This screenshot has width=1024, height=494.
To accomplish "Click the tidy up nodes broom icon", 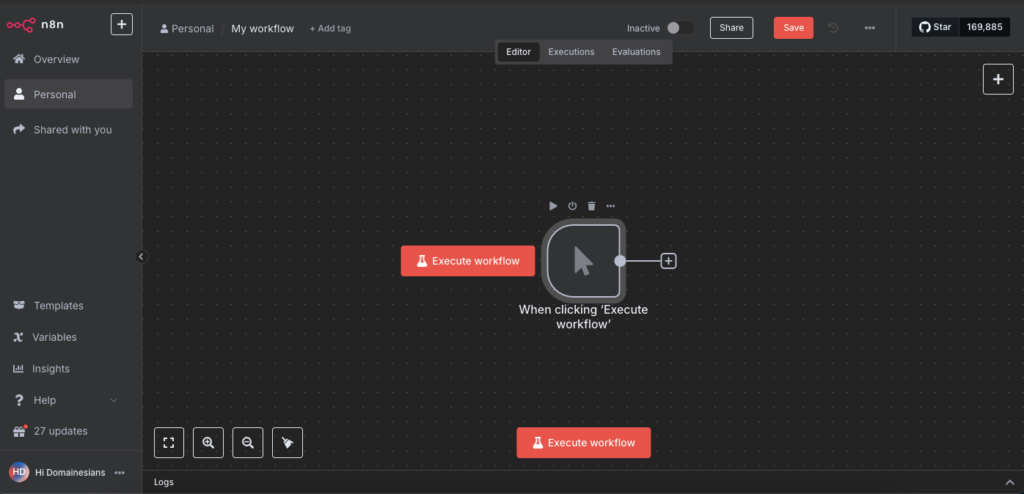I will coord(287,442).
